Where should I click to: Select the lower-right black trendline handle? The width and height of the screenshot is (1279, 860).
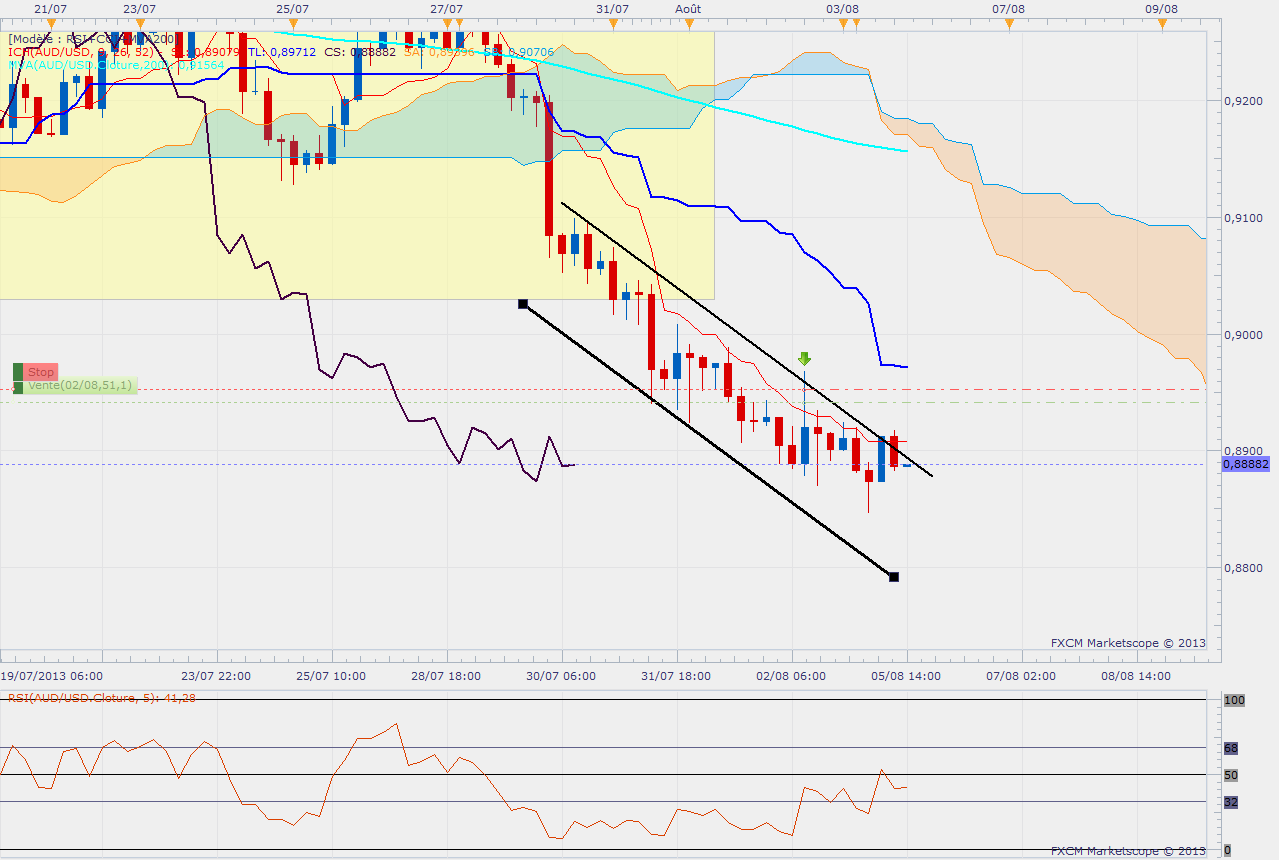tap(894, 577)
